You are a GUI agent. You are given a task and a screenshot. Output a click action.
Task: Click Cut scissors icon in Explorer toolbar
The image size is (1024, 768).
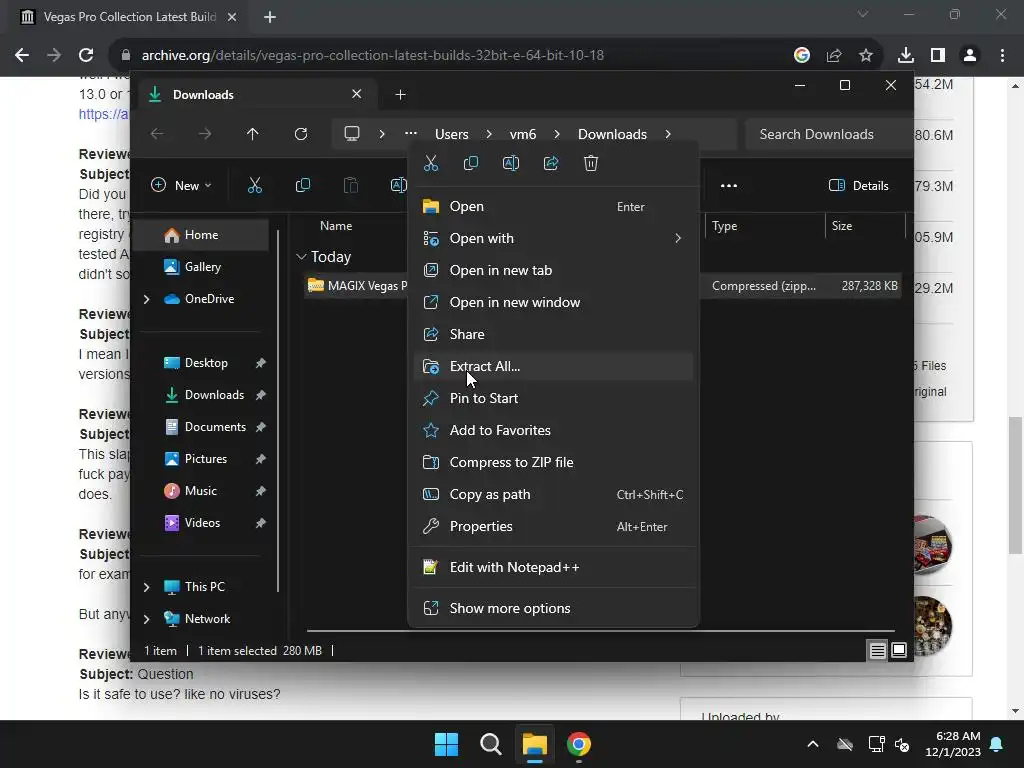tap(255, 185)
